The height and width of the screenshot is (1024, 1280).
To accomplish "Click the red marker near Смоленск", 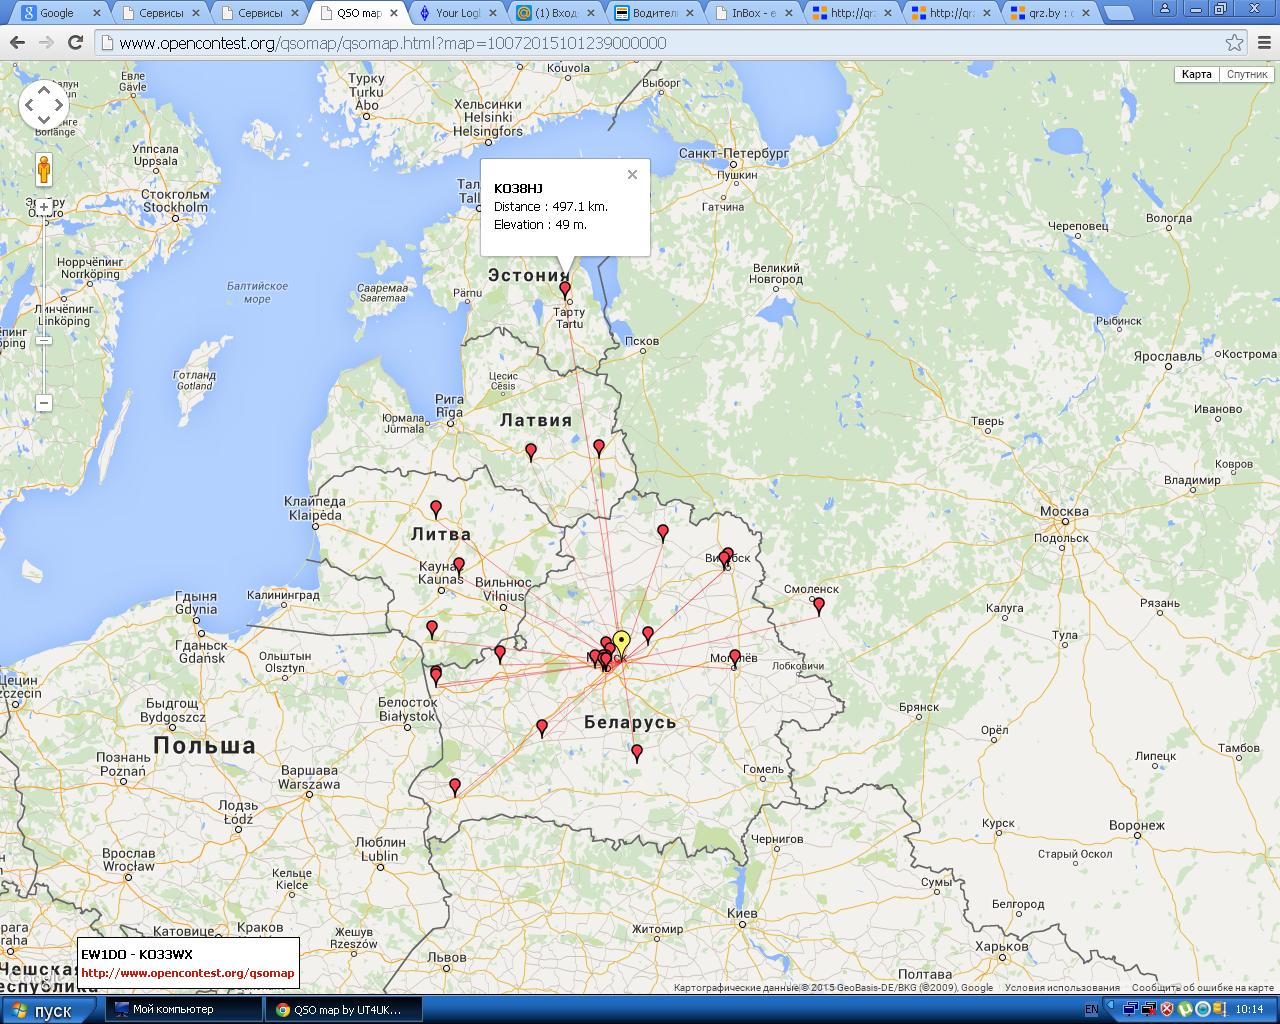I will coord(819,605).
